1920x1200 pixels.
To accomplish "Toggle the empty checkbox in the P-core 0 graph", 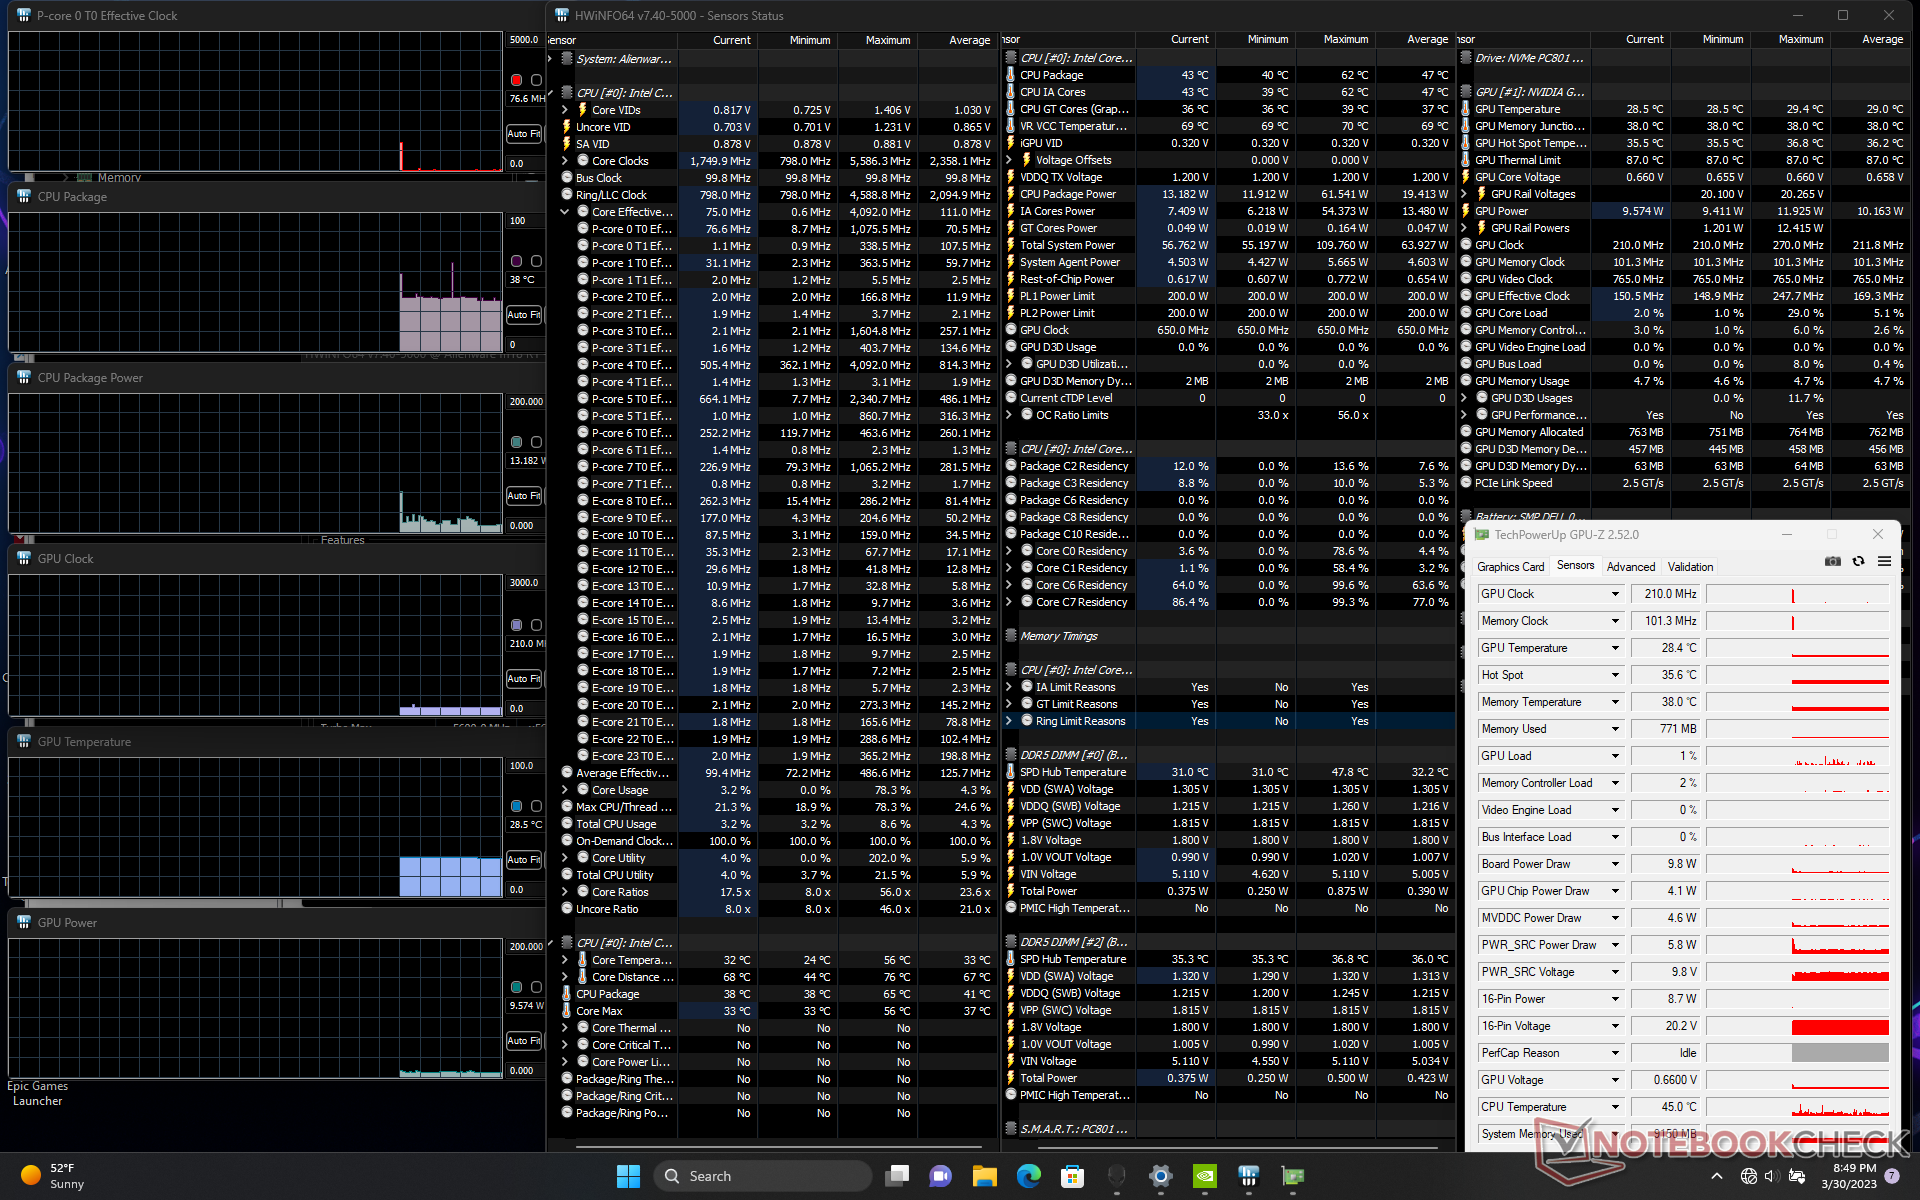I will pos(536,80).
